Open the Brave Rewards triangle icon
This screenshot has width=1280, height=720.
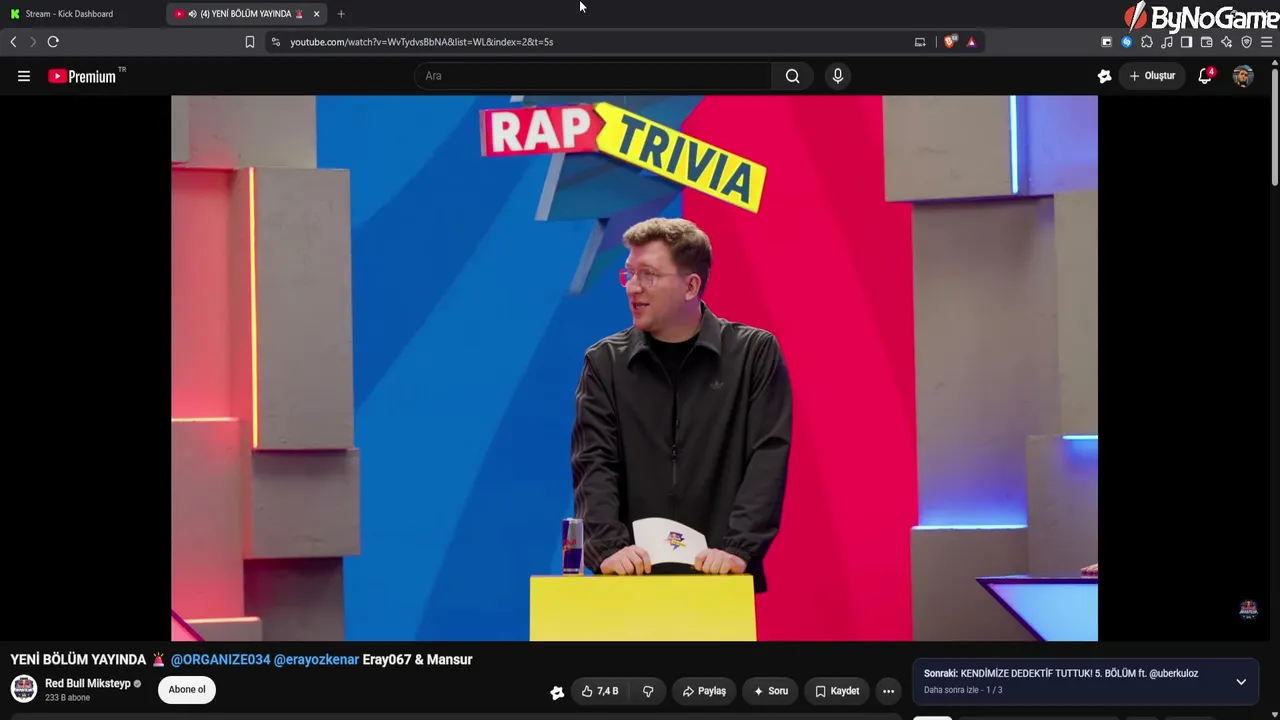click(971, 42)
